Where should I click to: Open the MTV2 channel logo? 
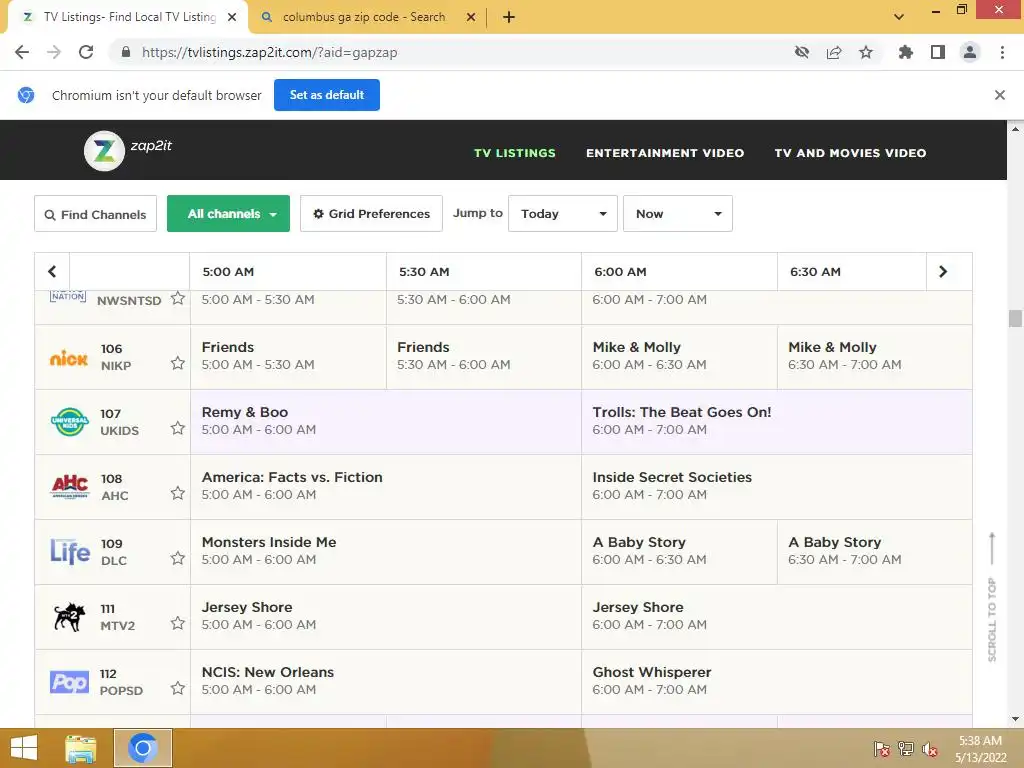tap(70, 617)
